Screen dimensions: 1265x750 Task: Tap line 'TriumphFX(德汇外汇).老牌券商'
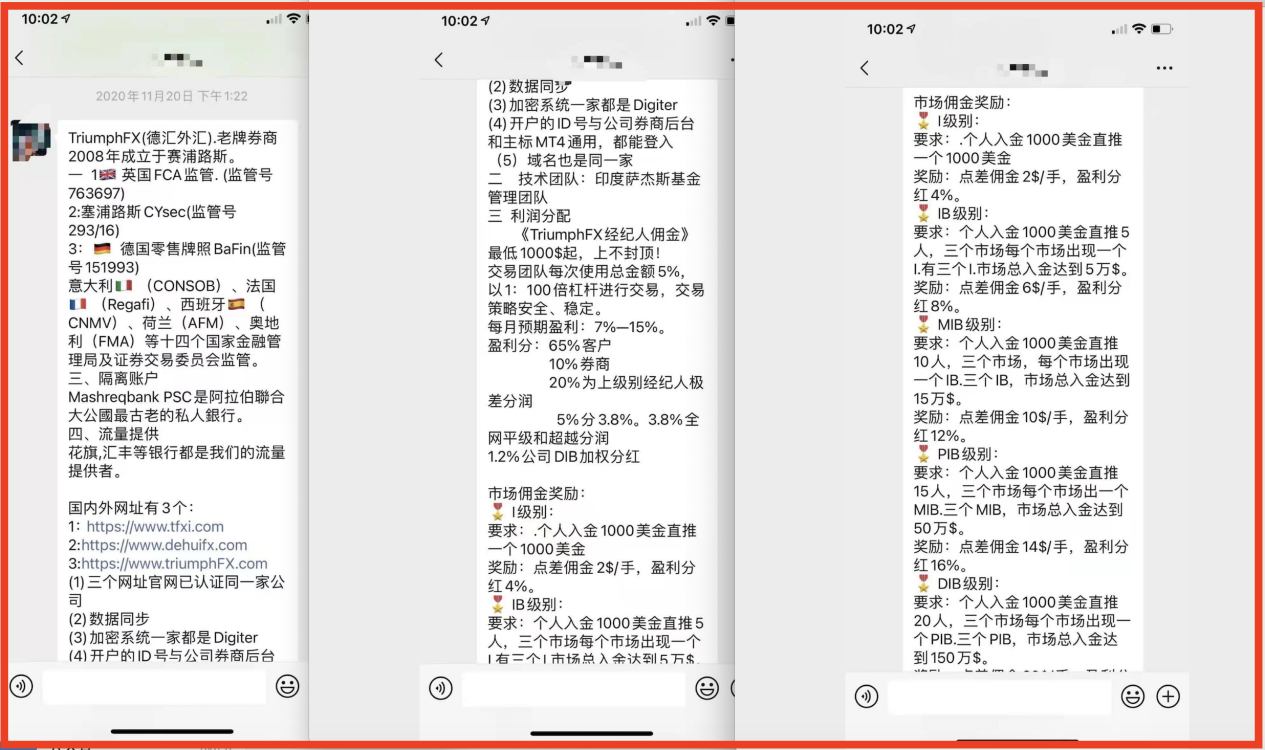click(173, 137)
